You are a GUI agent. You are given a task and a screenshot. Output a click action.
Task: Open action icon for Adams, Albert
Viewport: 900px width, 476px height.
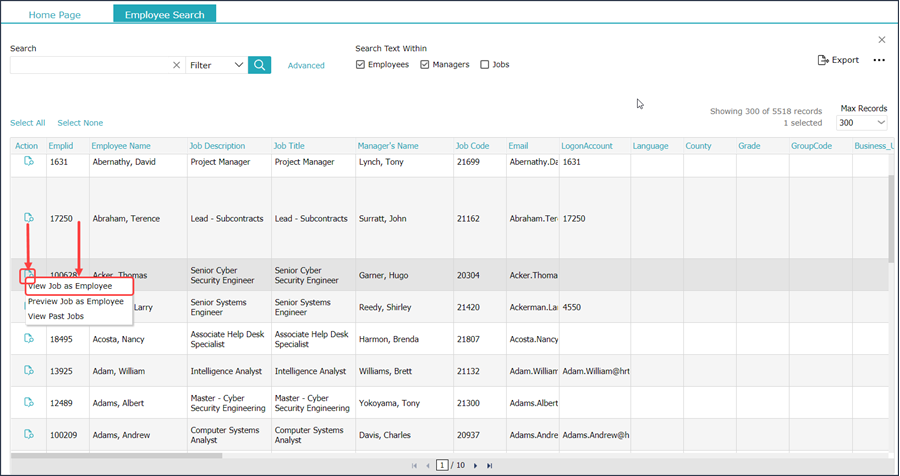pos(29,401)
